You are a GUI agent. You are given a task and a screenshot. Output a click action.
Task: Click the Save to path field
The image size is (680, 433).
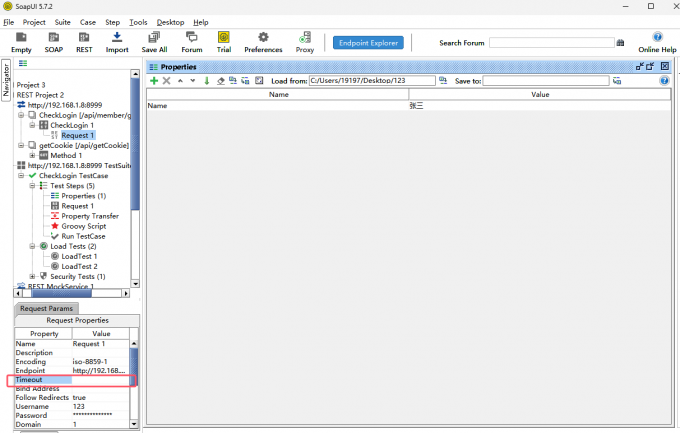tap(546, 81)
